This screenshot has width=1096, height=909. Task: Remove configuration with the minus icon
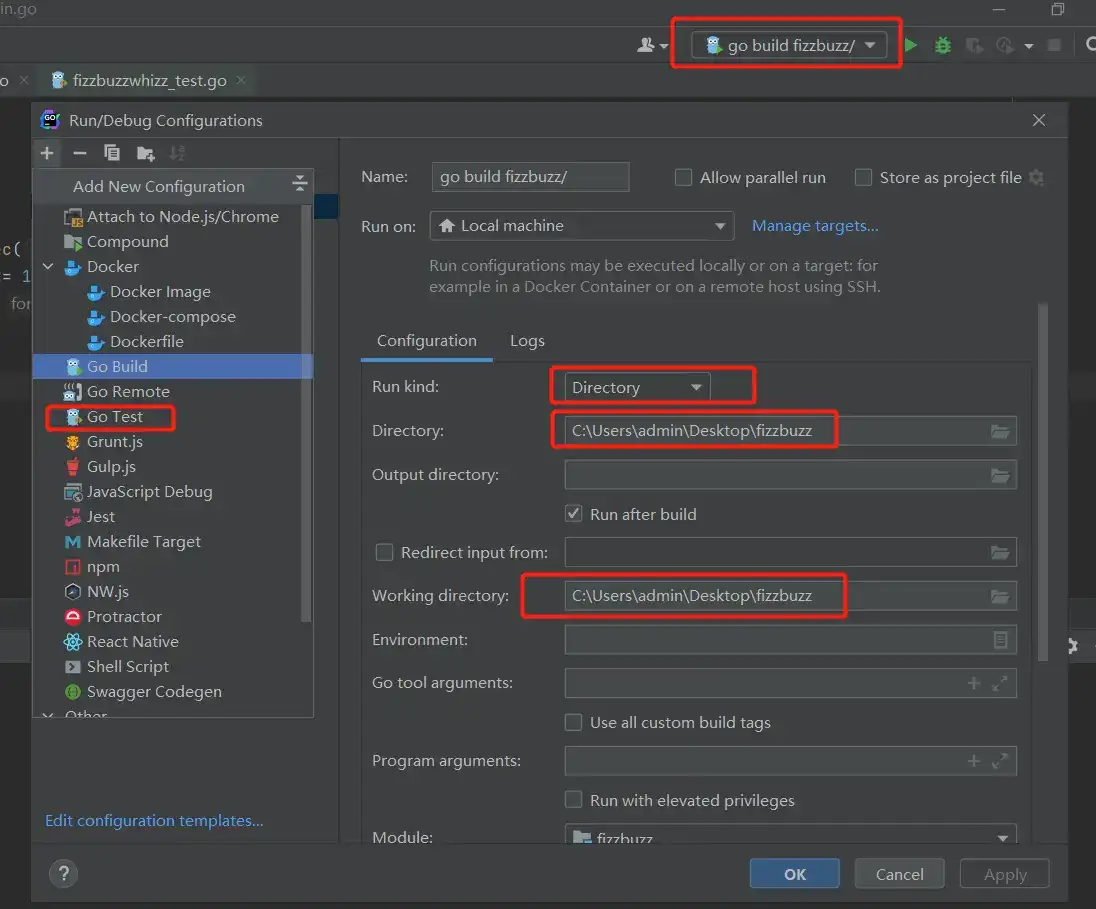point(80,153)
